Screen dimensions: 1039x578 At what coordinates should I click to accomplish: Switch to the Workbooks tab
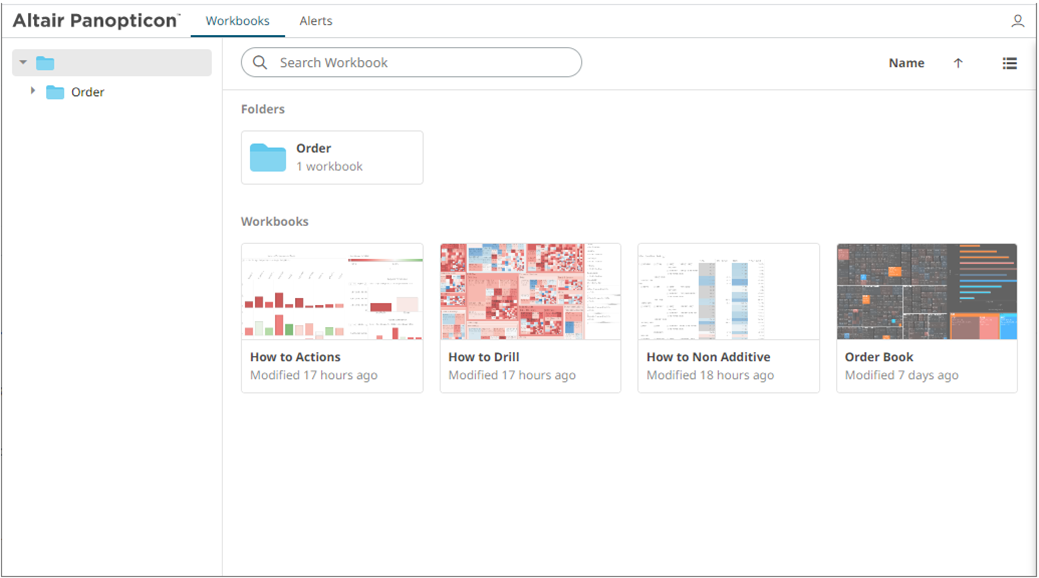[237, 21]
